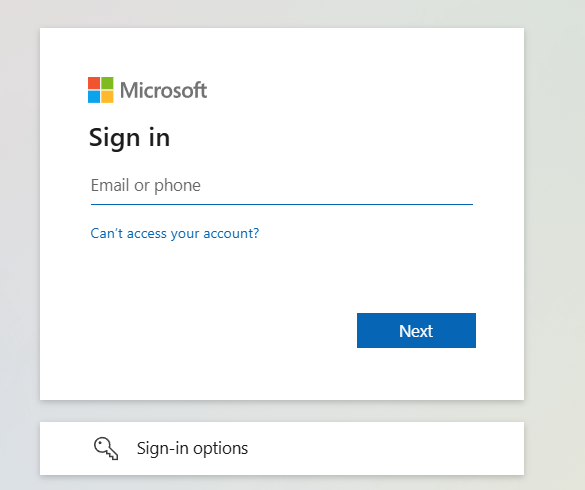Click the key icon beside Sign-in options
The height and width of the screenshot is (490, 585).
point(106,448)
